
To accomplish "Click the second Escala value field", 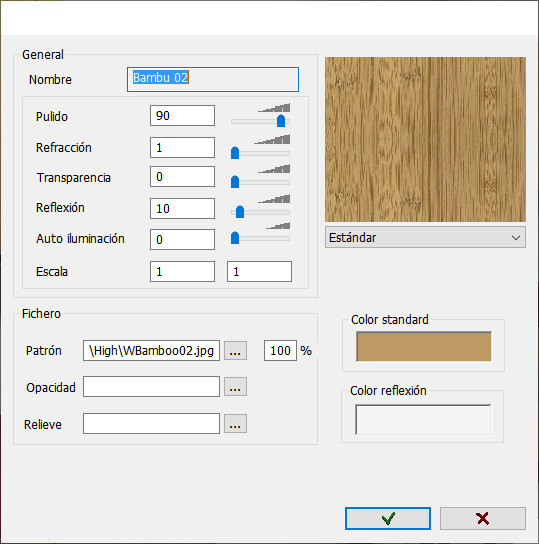I will pos(259,271).
